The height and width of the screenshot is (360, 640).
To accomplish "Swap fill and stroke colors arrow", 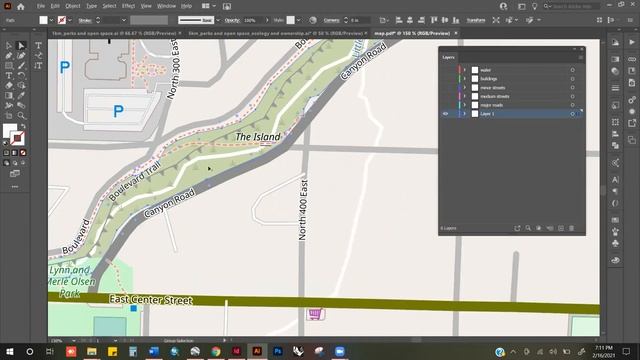I will [23, 126].
